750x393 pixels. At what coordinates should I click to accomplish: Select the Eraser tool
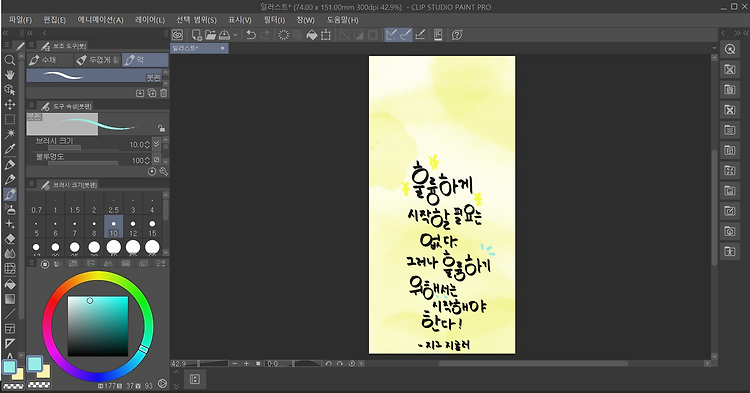[10, 239]
